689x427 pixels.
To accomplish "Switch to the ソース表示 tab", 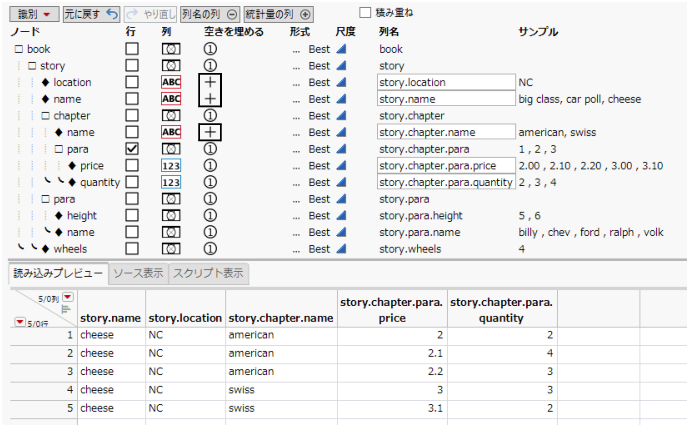I will (138, 273).
